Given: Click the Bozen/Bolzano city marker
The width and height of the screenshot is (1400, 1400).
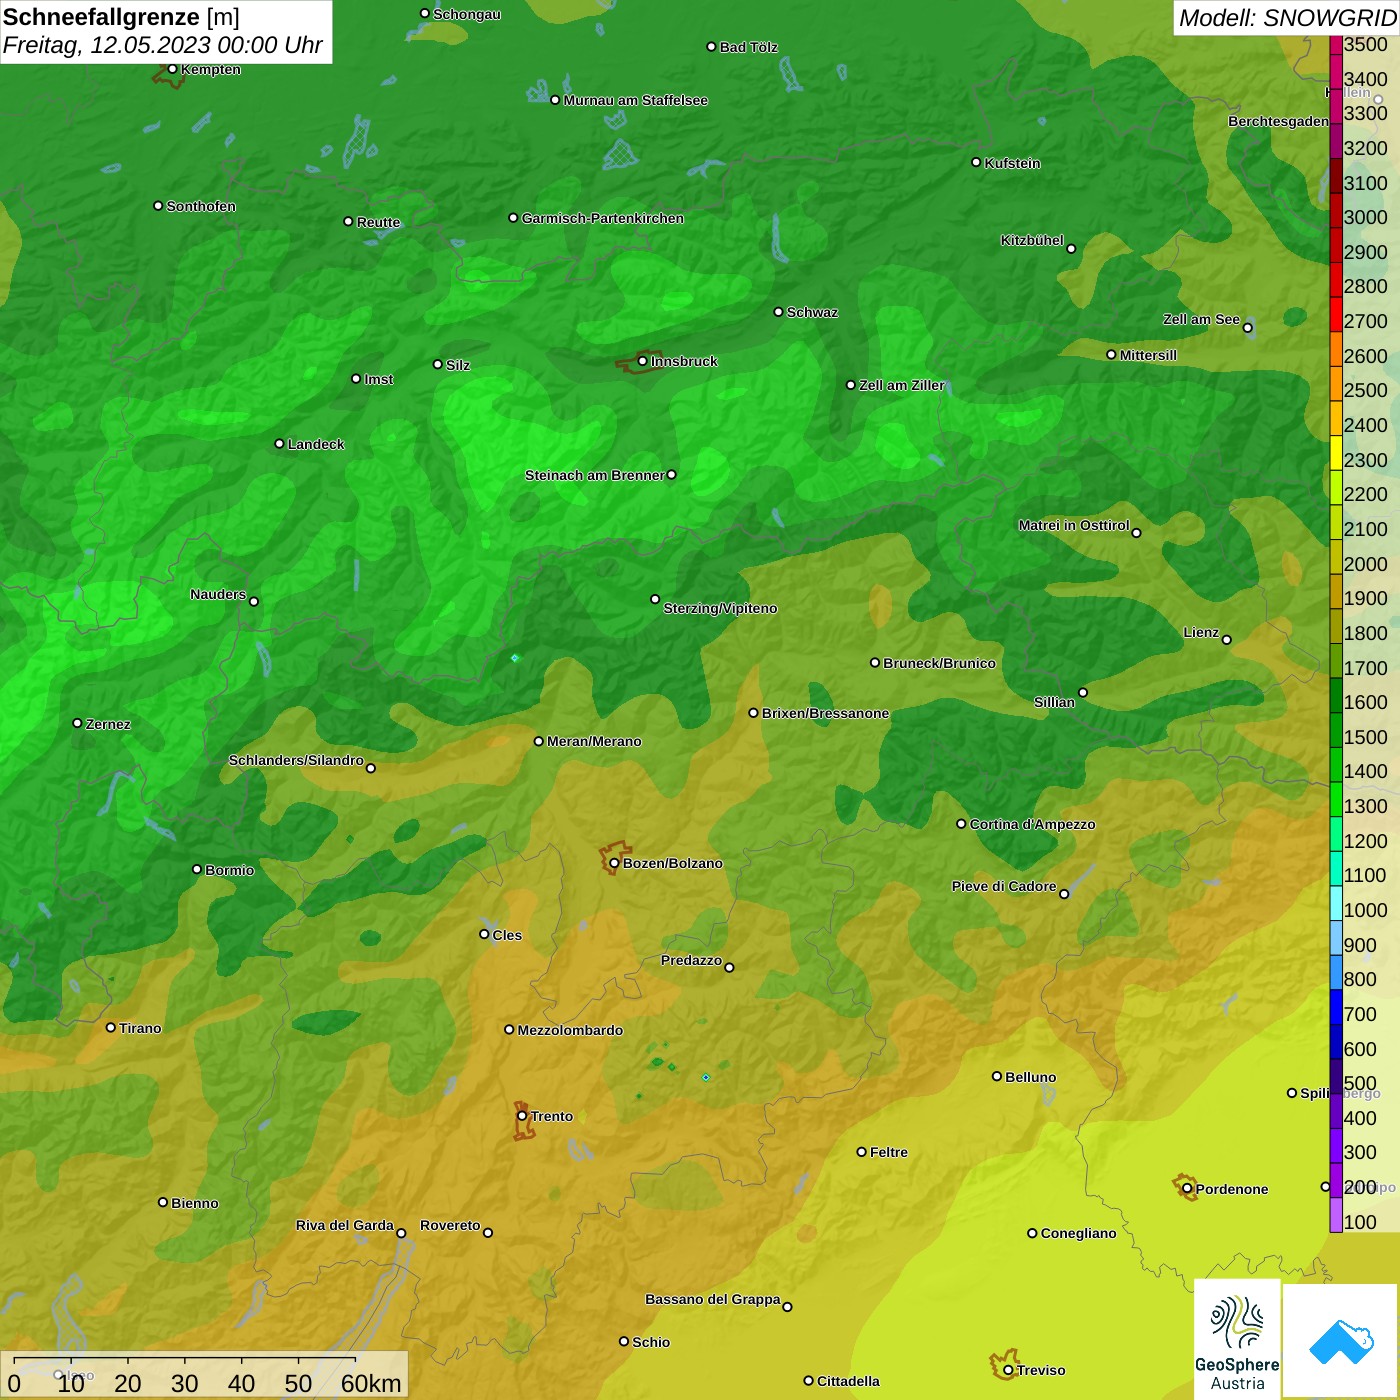Looking at the screenshot, I should tap(614, 863).
